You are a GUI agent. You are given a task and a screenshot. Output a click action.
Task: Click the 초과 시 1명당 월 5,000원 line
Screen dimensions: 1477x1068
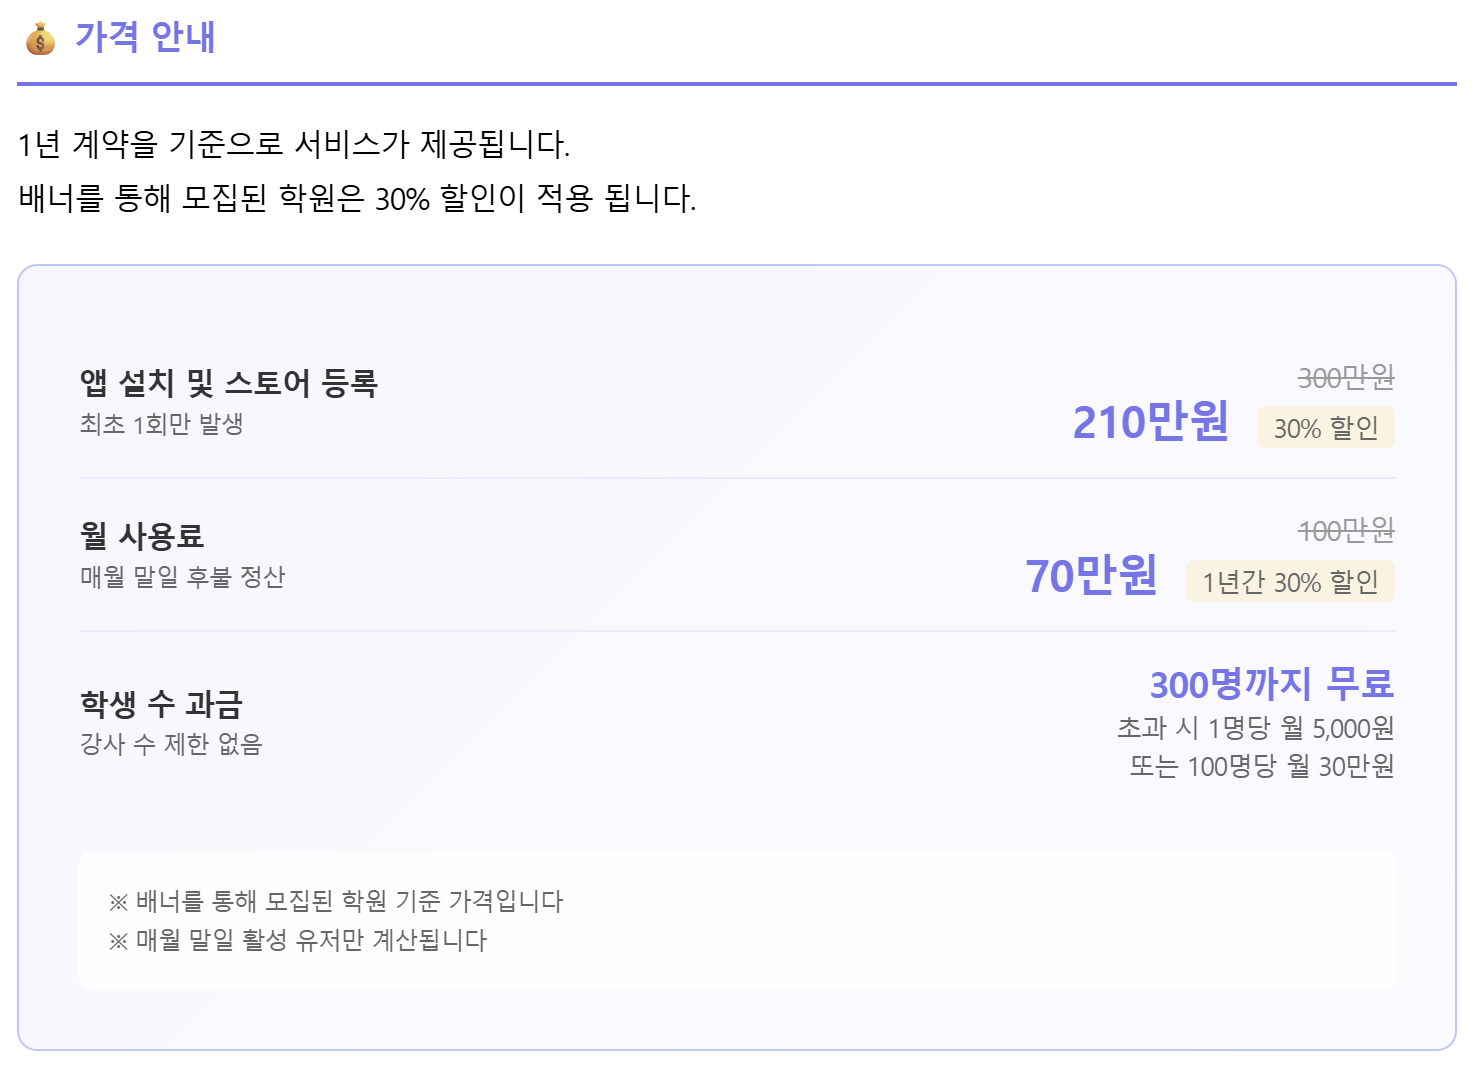tap(1255, 728)
